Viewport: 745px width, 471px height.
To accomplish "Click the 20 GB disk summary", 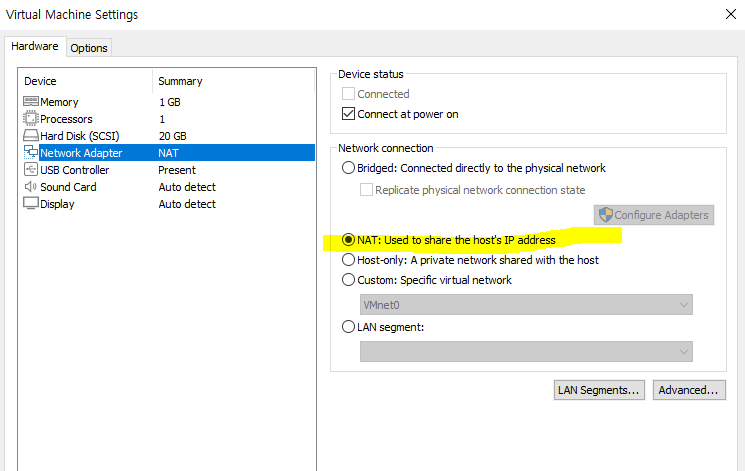I will point(172,136).
